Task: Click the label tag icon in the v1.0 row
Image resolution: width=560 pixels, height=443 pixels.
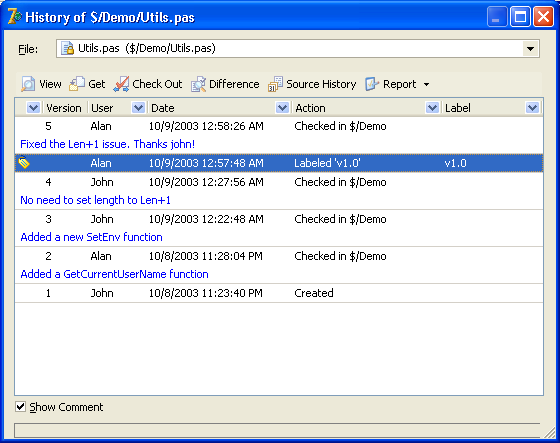Action: point(24,163)
